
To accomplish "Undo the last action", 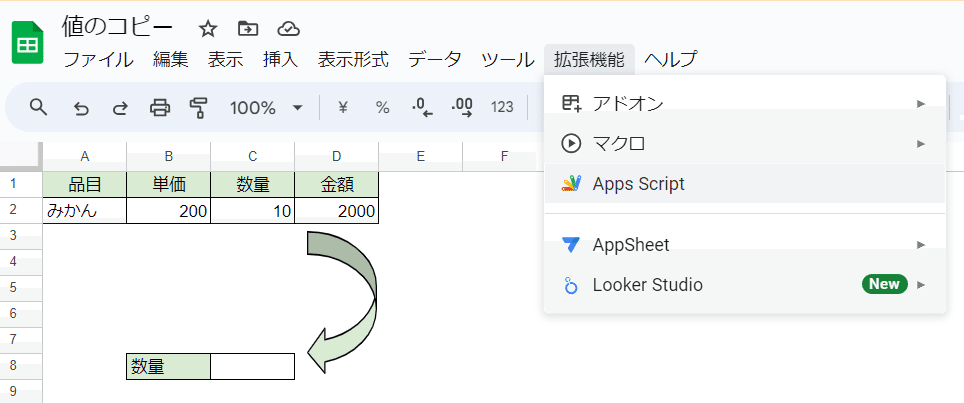I will [82, 107].
